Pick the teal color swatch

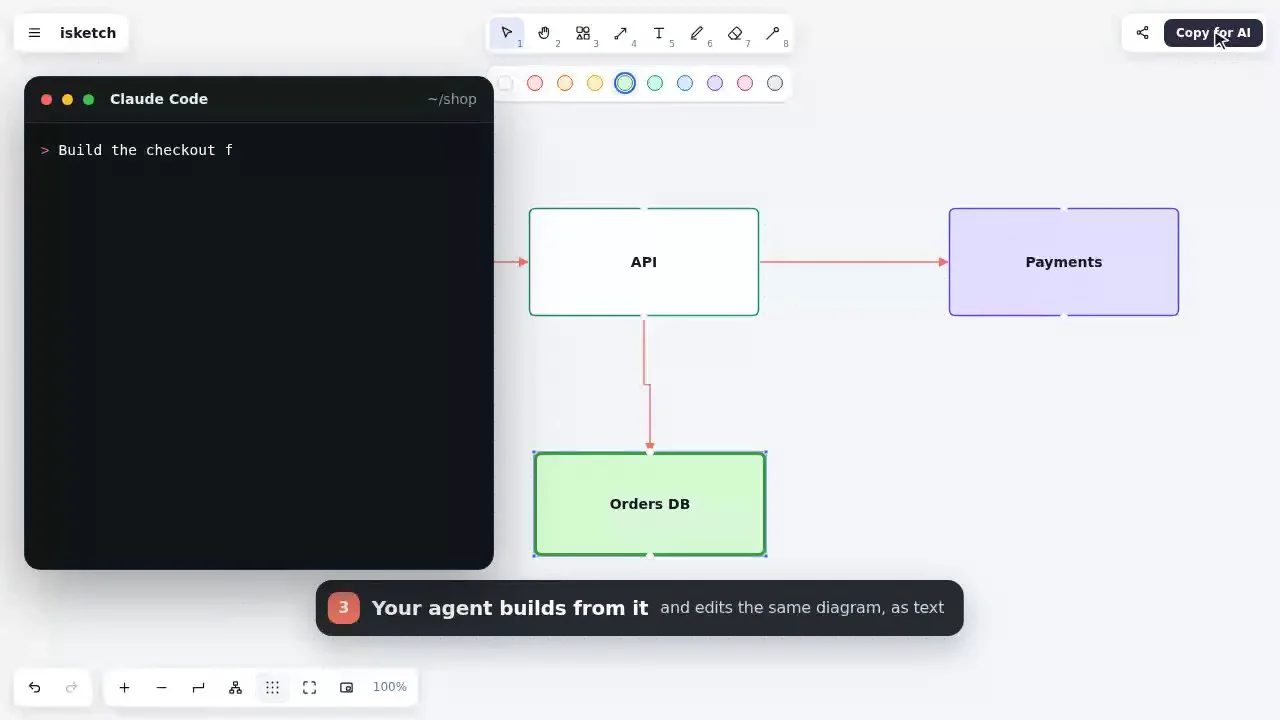(x=655, y=83)
